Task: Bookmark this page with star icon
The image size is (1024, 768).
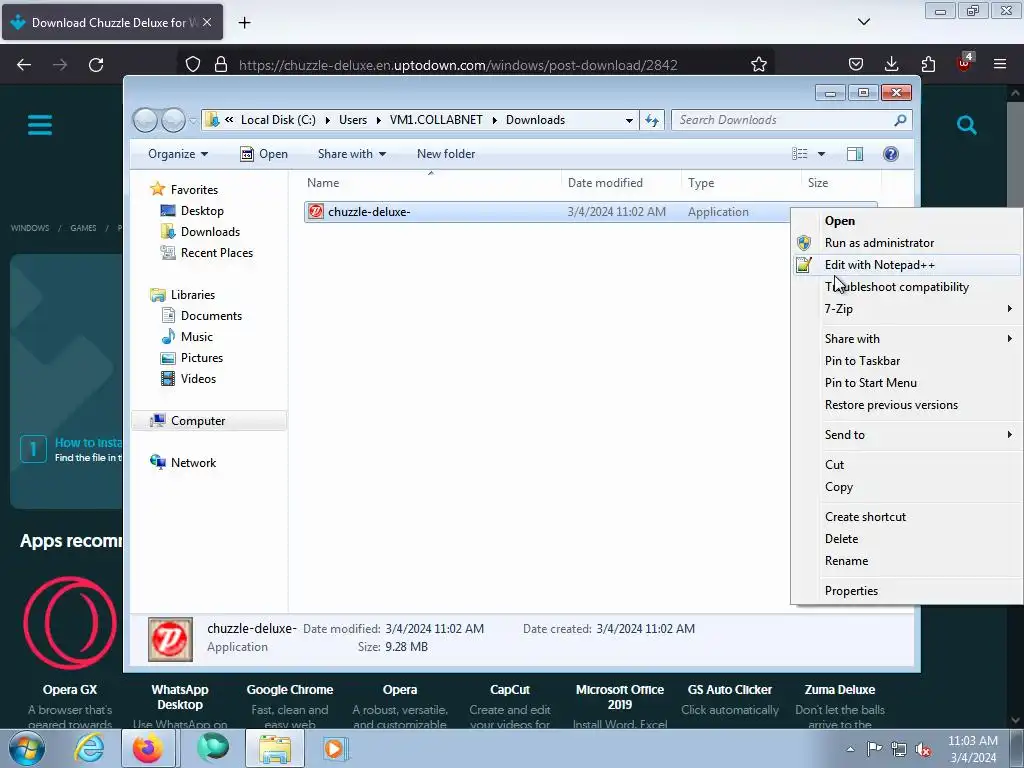Action: (x=758, y=65)
